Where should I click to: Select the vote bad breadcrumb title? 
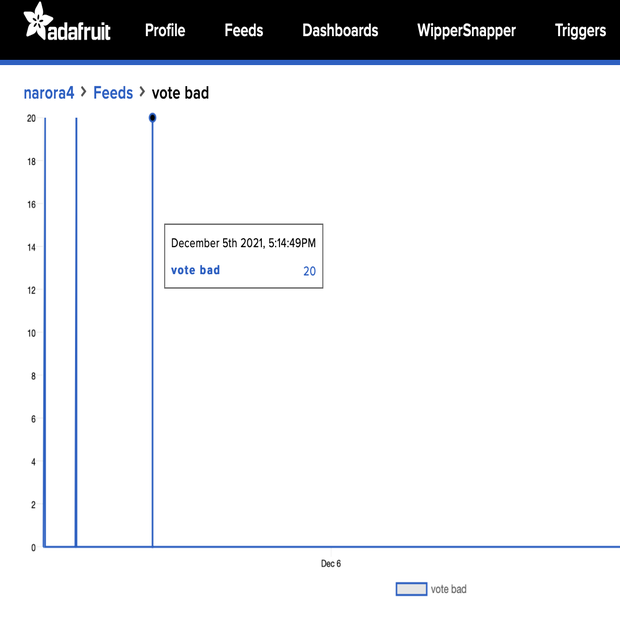tap(180, 93)
